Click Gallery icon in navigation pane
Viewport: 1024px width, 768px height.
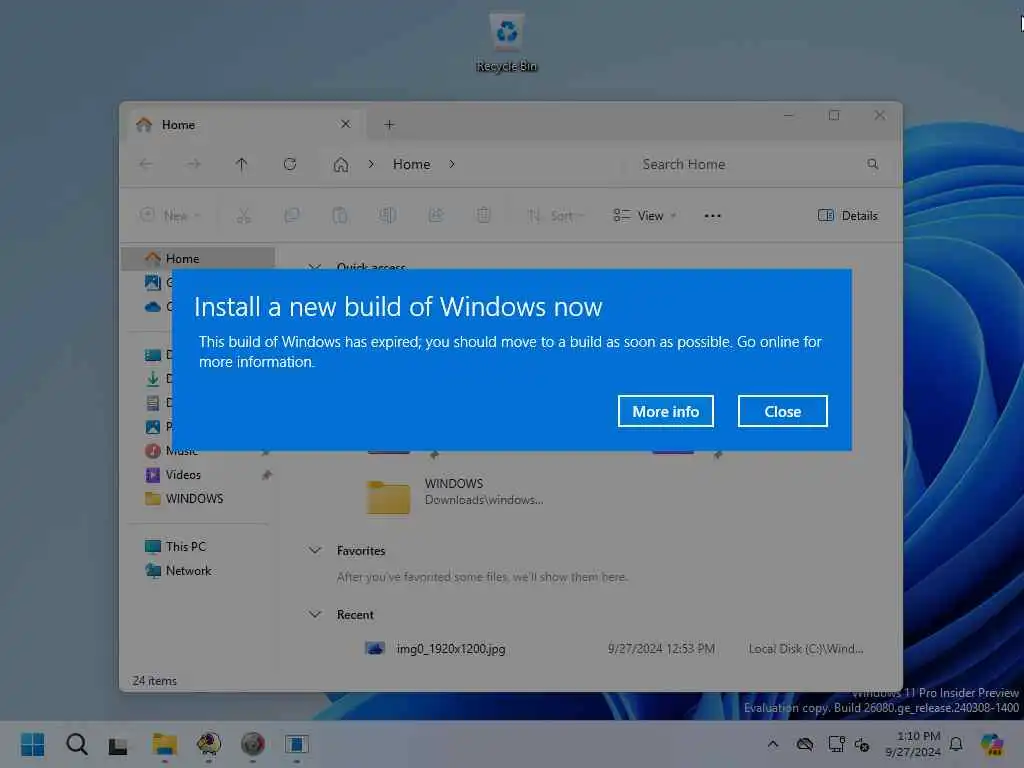pos(153,282)
